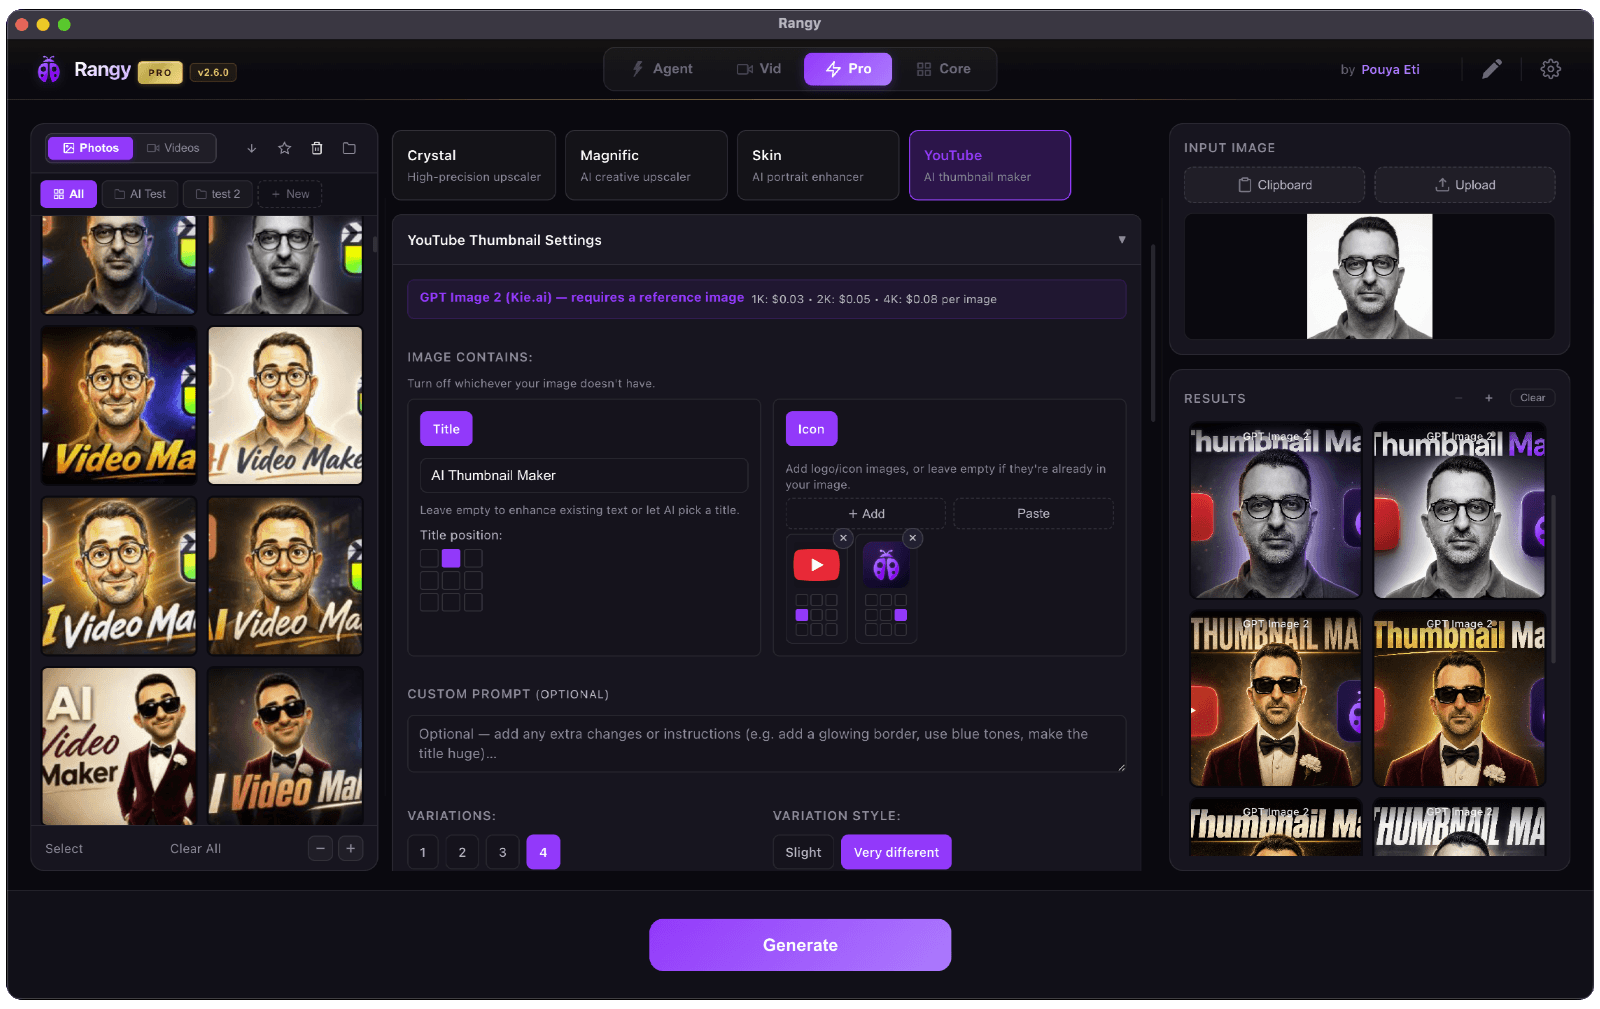This screenshot has width=1600, height=1009.
Task: Select the Pro mode tab
Action: 848,69
